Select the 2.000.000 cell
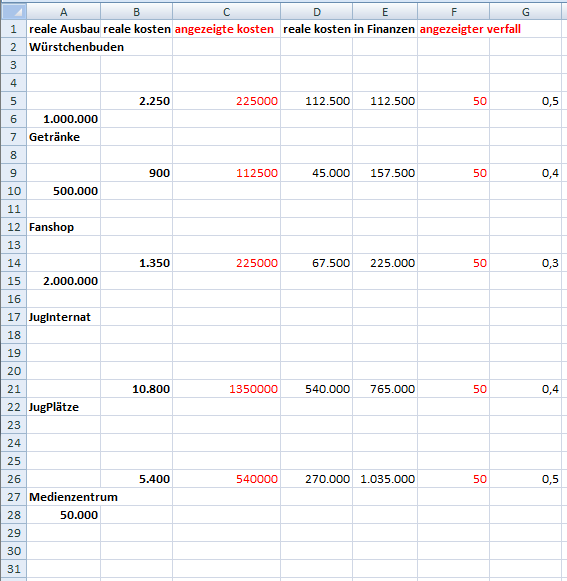 click(x=63, y=281)
